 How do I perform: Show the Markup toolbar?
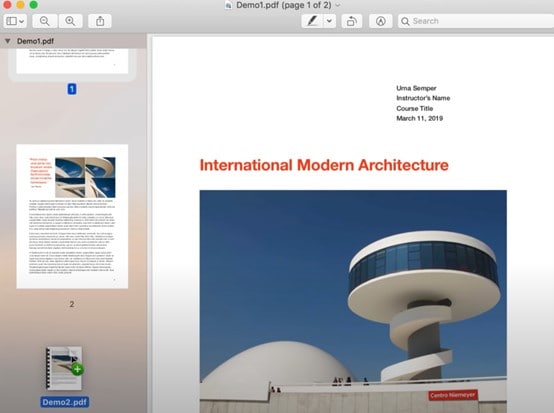pos(381,21)
